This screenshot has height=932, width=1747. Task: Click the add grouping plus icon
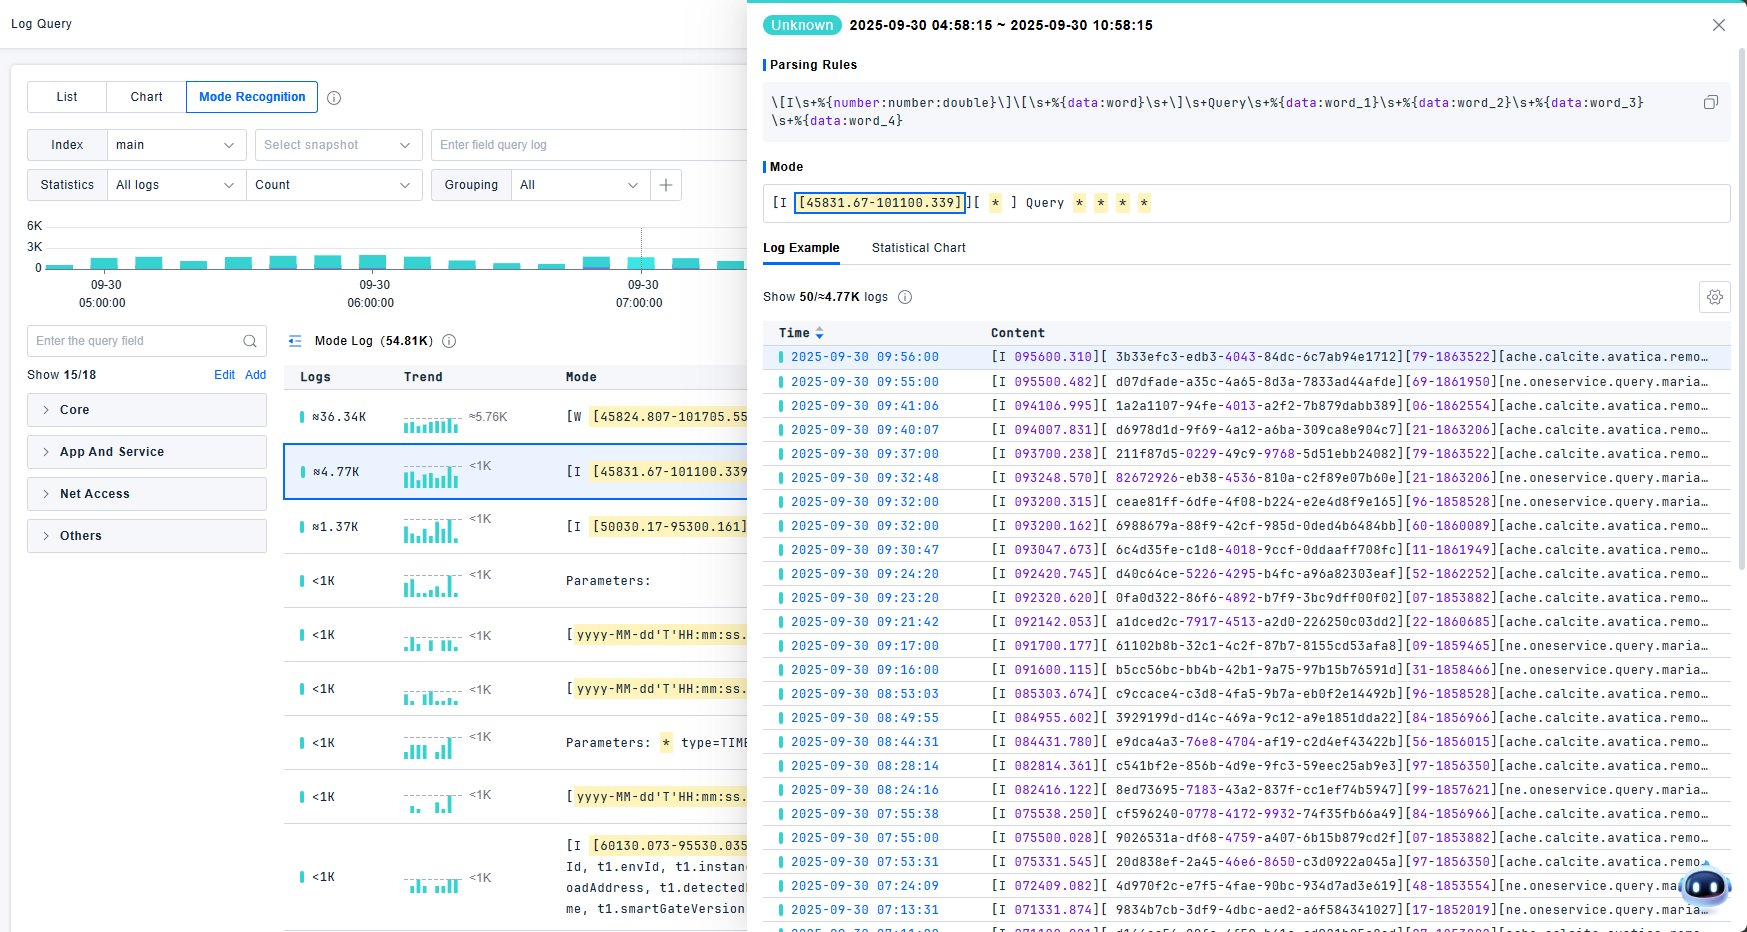point(666,185)
